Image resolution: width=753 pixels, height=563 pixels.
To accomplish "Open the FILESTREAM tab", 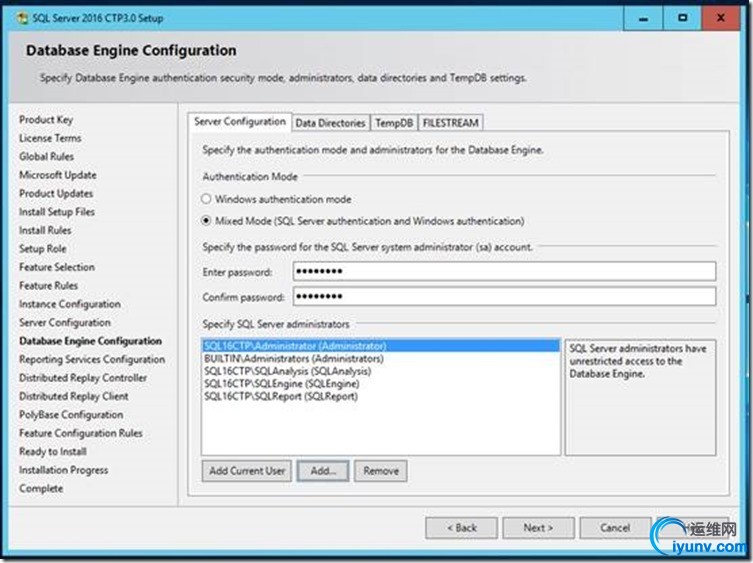I will click(x=450, y=123).
